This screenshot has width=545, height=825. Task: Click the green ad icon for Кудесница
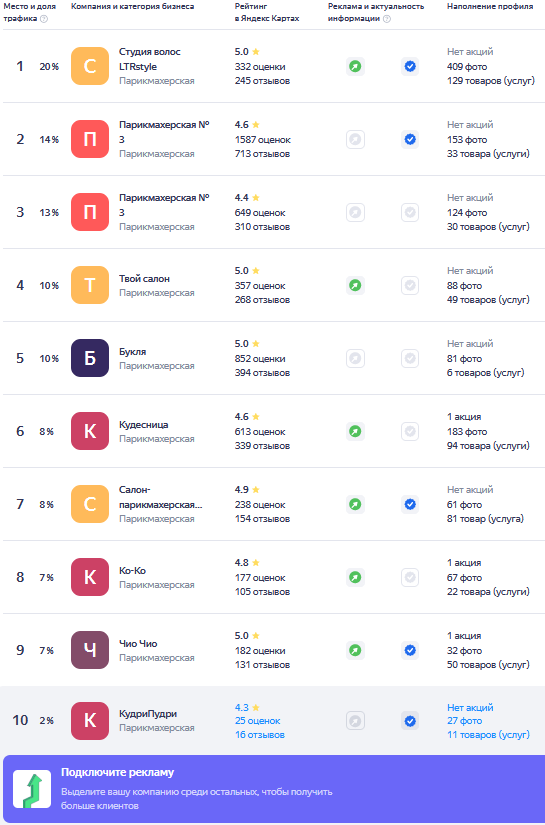(x=356, y=432)
